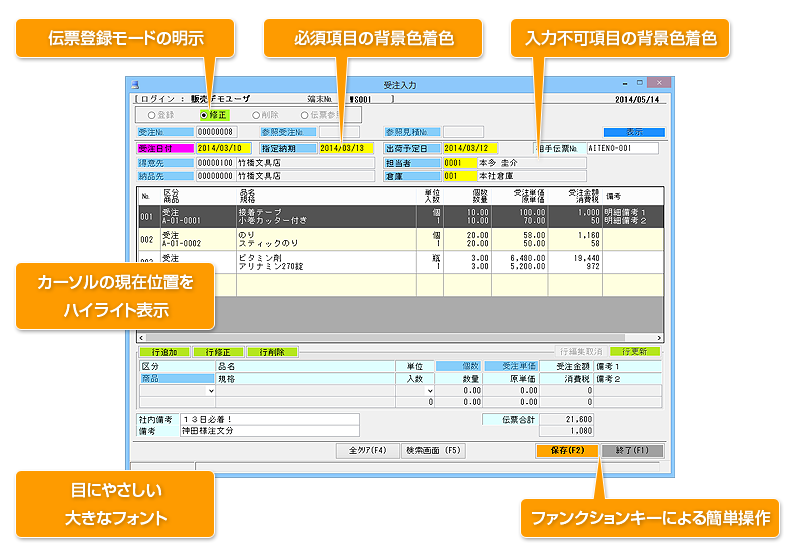The image size is (800, 559).
Task: Click the 得意先 code field 00000100
Action: pos(216,163)
